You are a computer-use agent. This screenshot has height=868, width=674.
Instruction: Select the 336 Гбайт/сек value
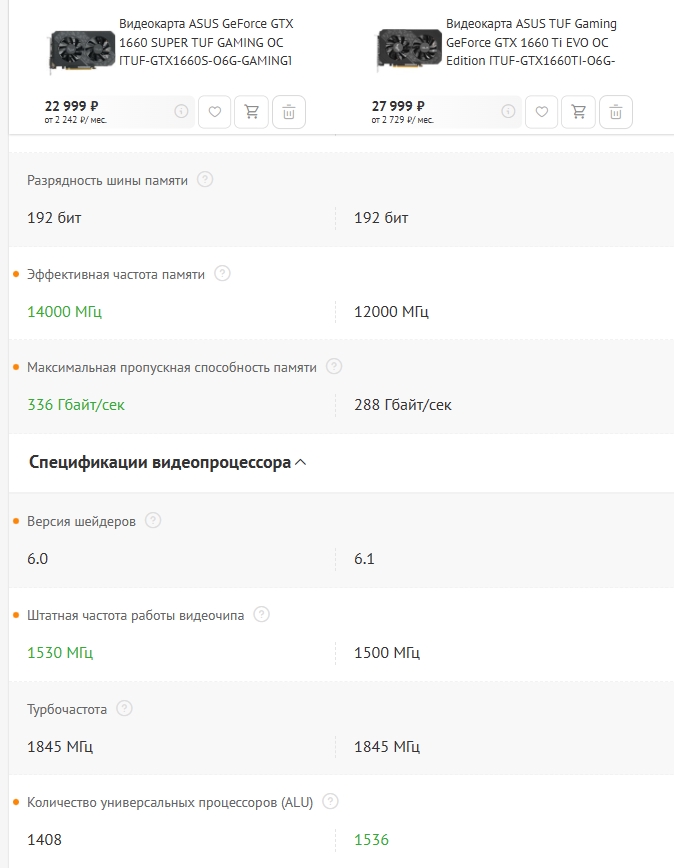pos(76,405)
